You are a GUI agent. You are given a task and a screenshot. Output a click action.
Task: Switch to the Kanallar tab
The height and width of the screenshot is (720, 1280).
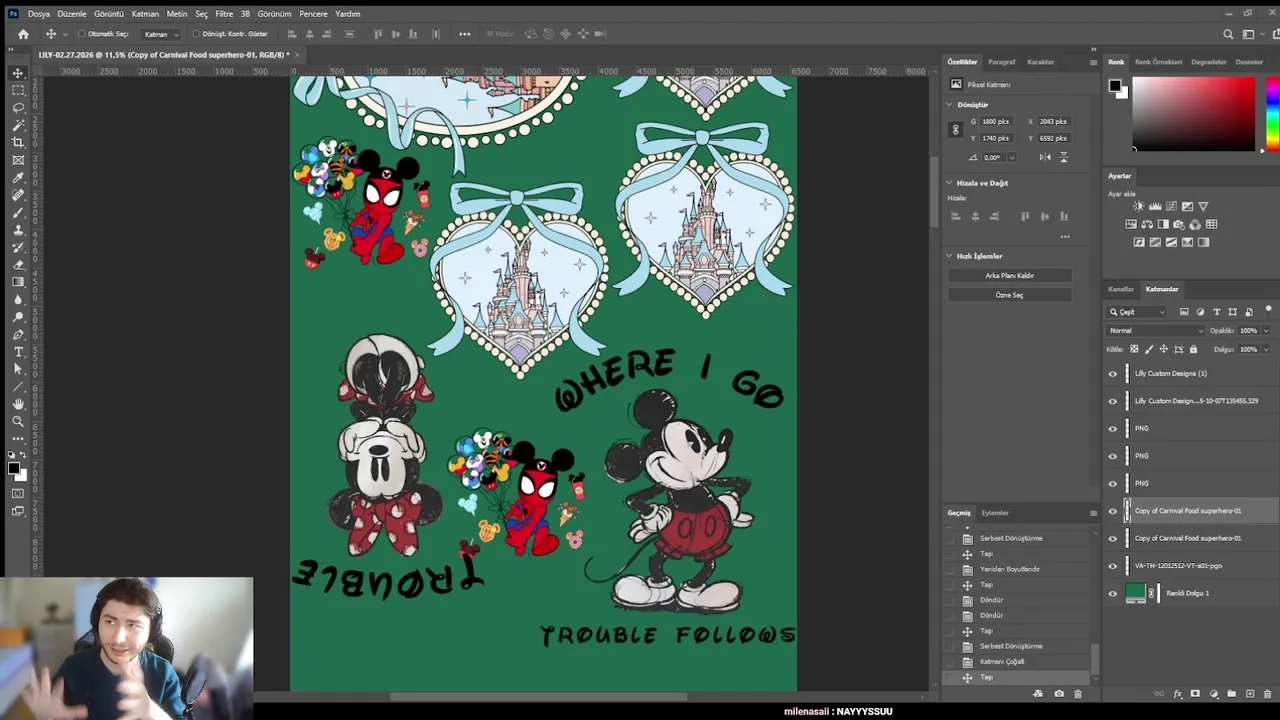click(x=1121, y=289)
